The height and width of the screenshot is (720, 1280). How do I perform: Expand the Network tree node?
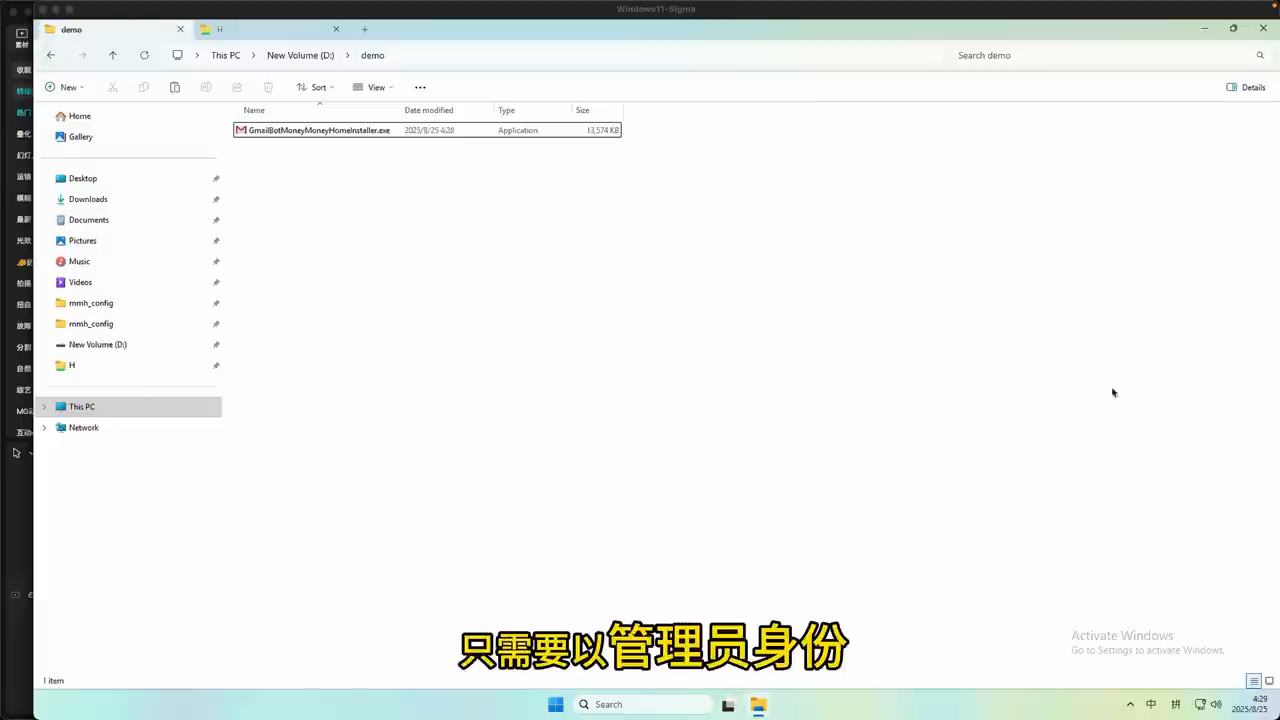(x=44, y=428)
